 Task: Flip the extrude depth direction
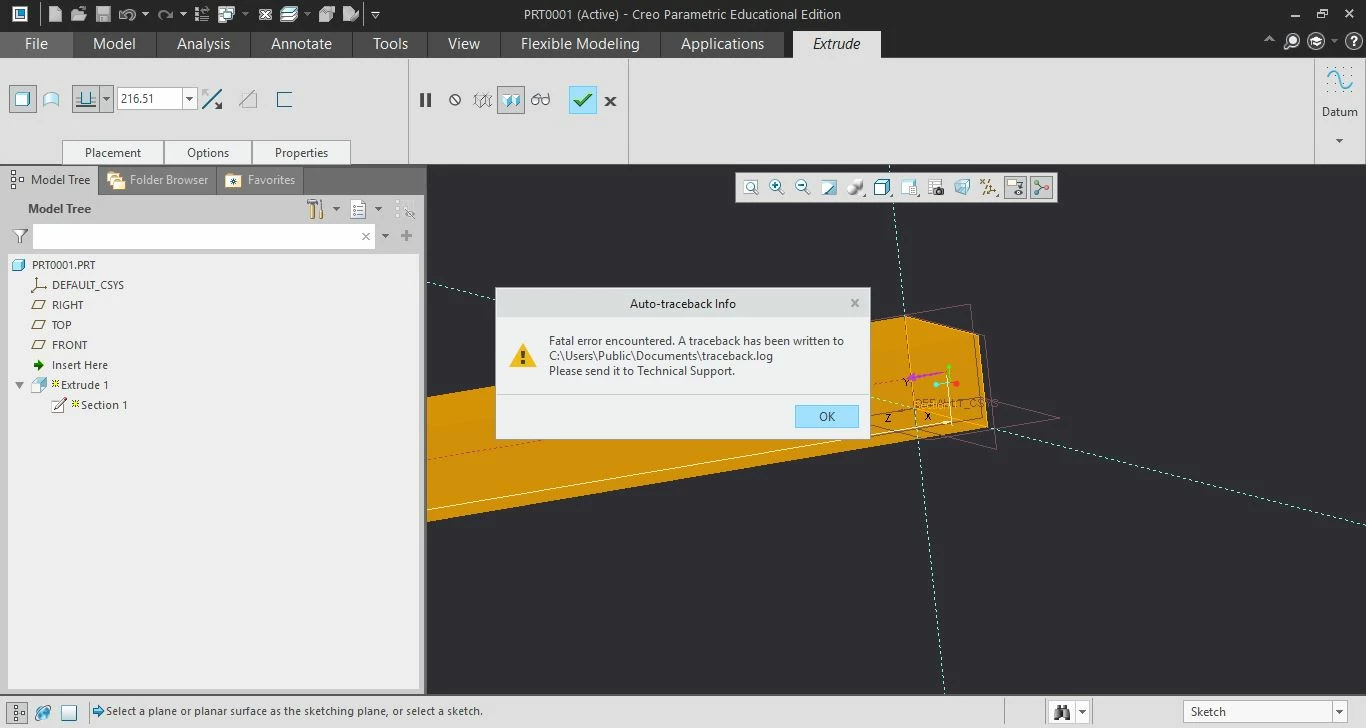tap(212, 99)
